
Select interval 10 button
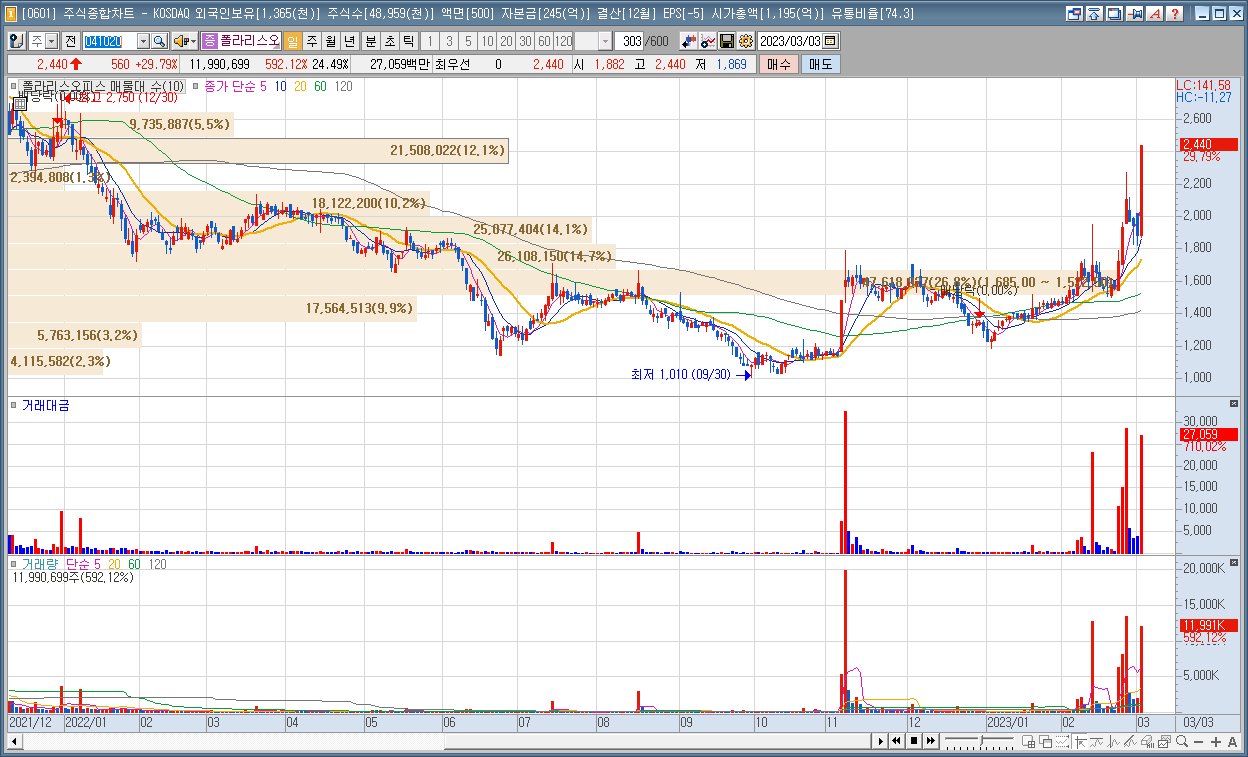pos(487,41)
